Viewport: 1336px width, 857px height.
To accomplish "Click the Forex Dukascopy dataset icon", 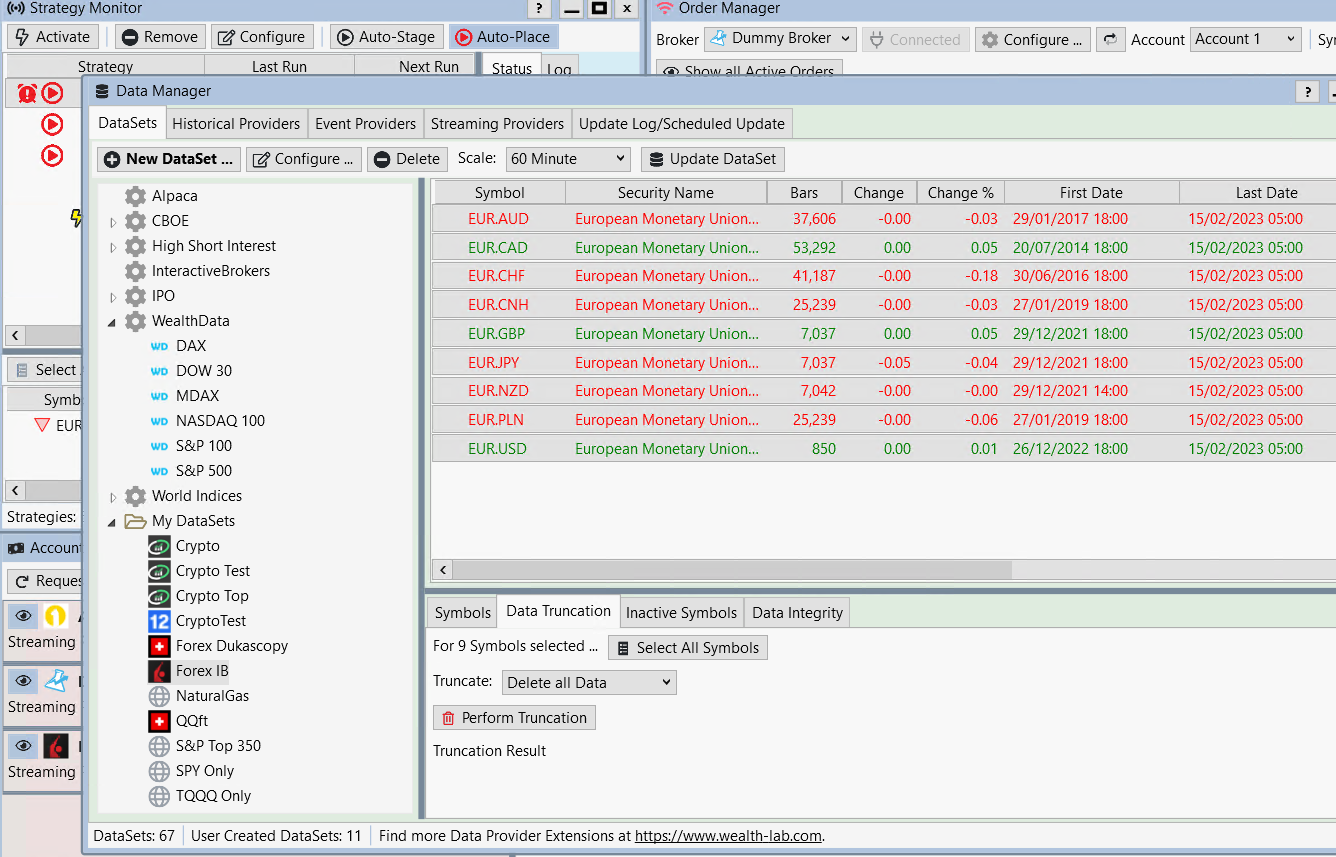I will tap(159, 646).
